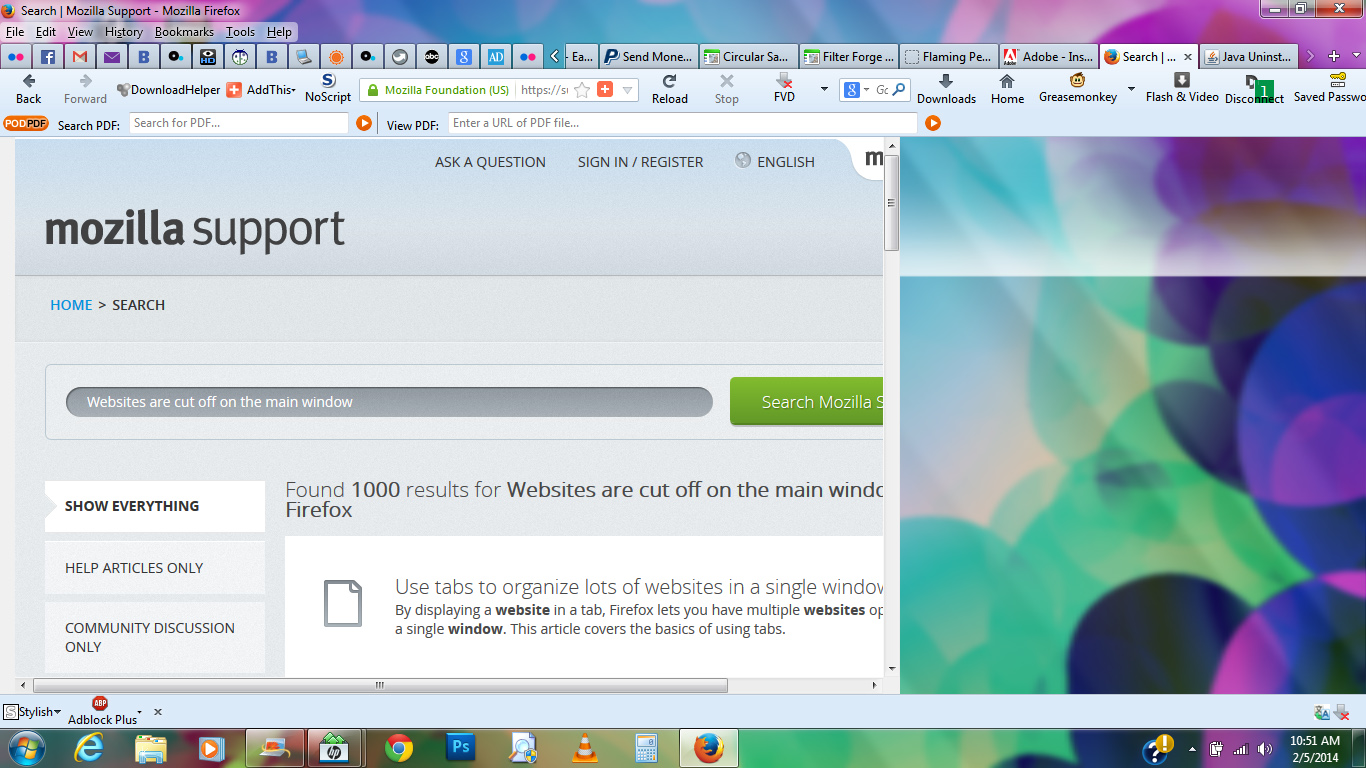Go to the Home page
1366x768 pixels.
(1007, 89)
